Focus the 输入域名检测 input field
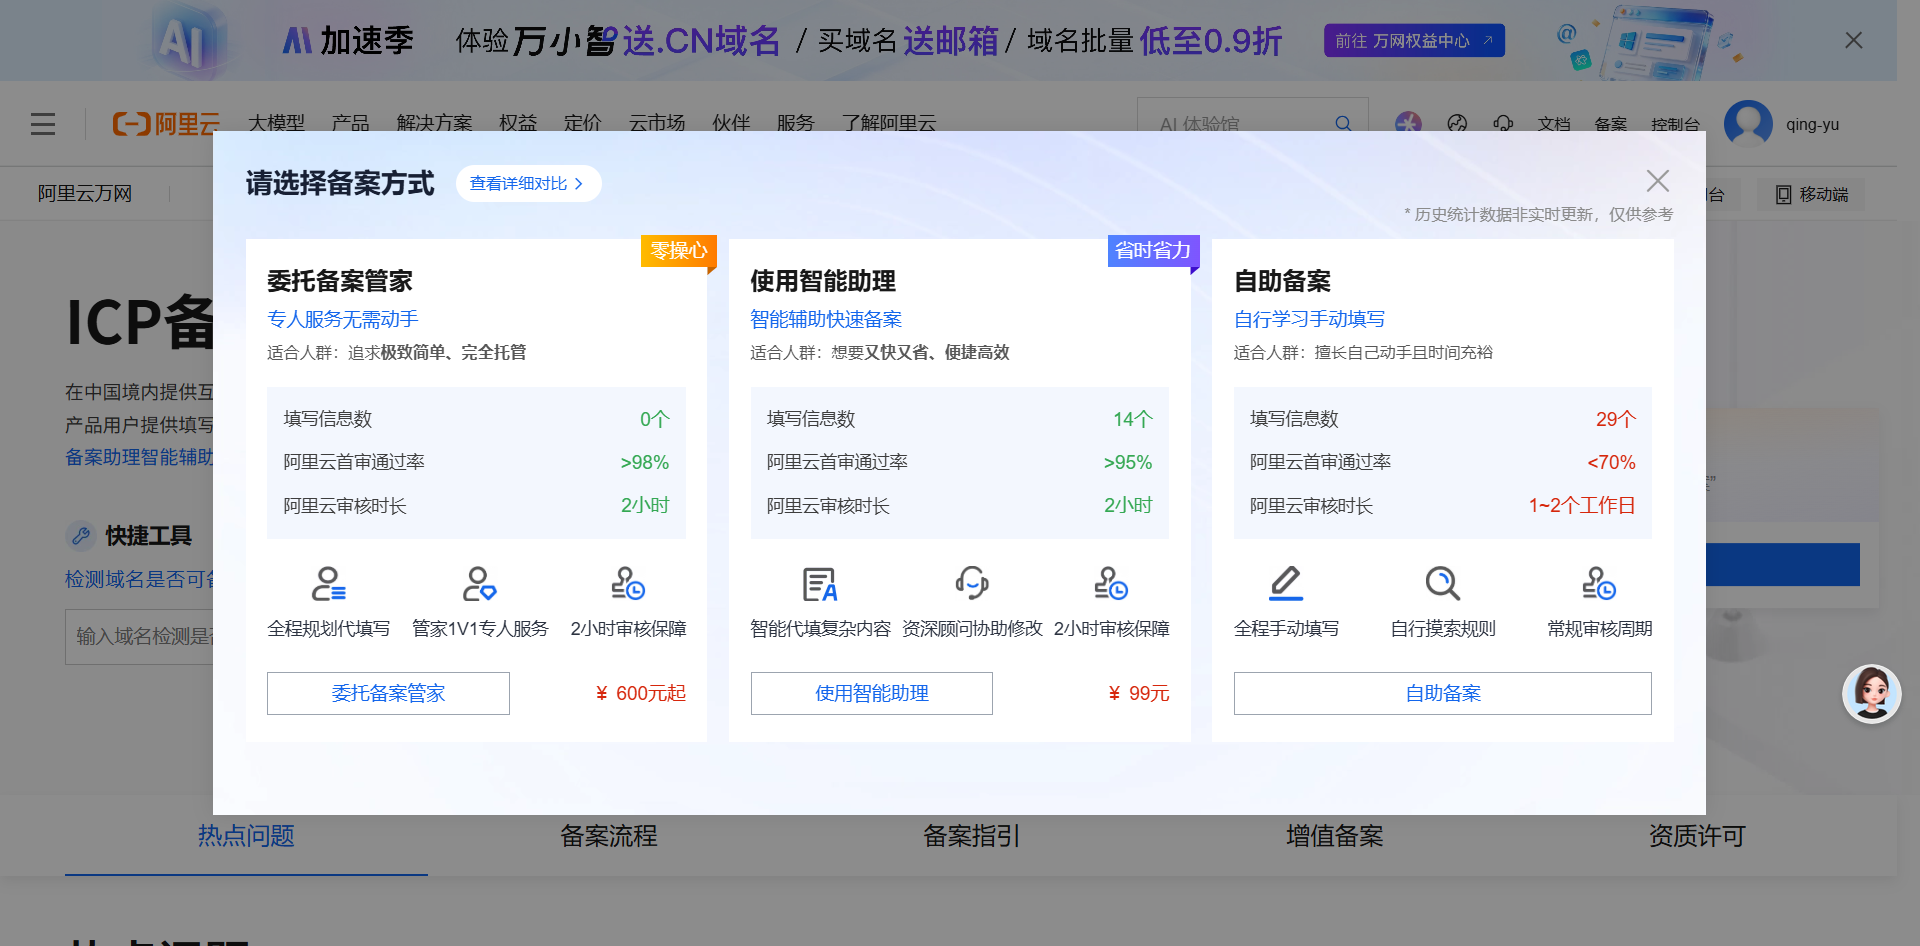This screenshot has height=946, width=1920. click(x=140, y=636)
